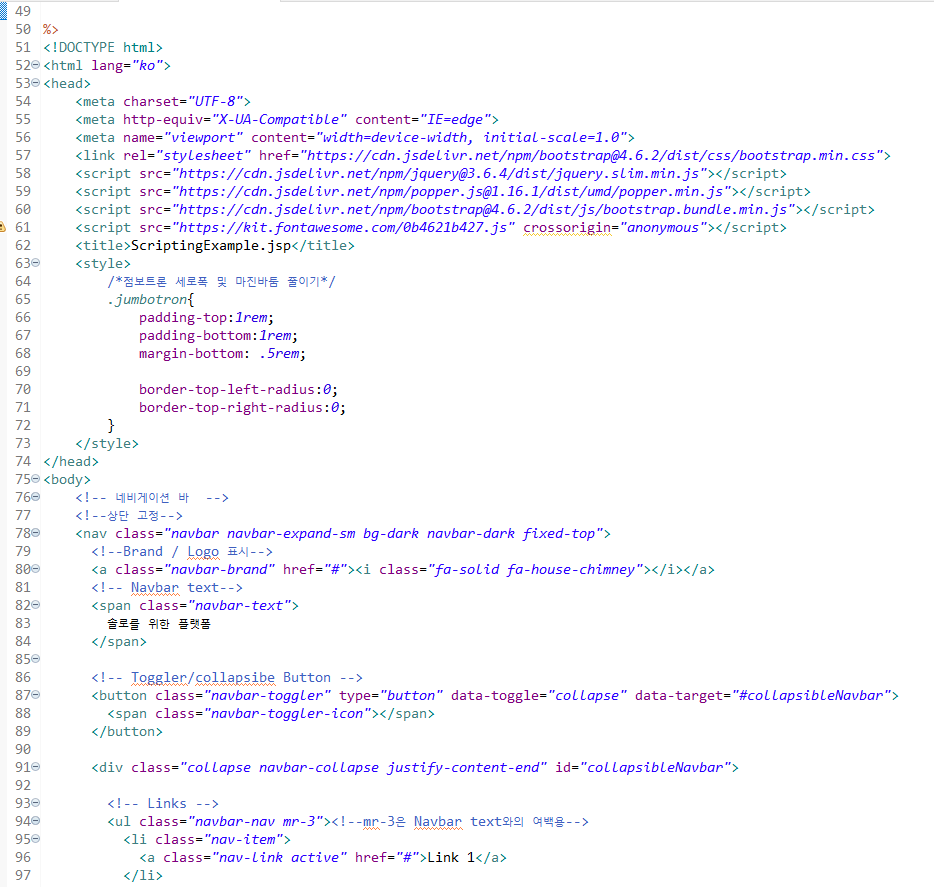The height and width of the screenshot is (887, 934).
Task: Toggle the navbar-brand anchor fold on line 80
Action: (x=36, y=569)
